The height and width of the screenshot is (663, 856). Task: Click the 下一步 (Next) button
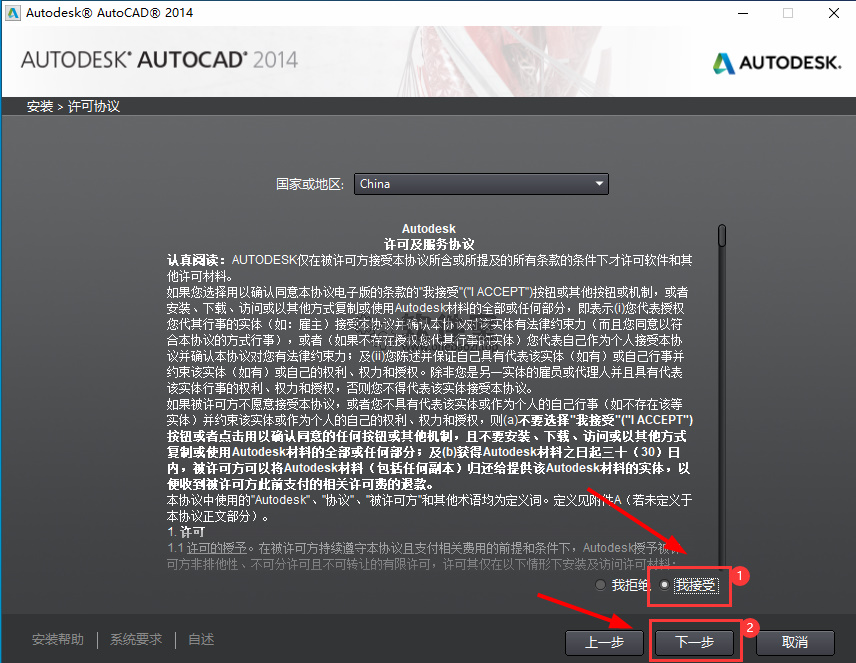694,642
